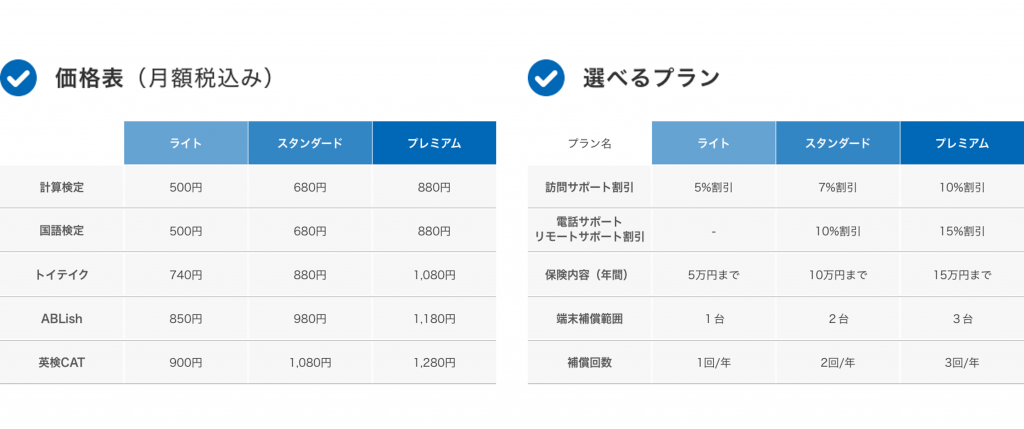The height and width of the screenshot is (429, 1024).
Task: Click the blue checkmark beside 価格表
Action: [x=18, y=78]
